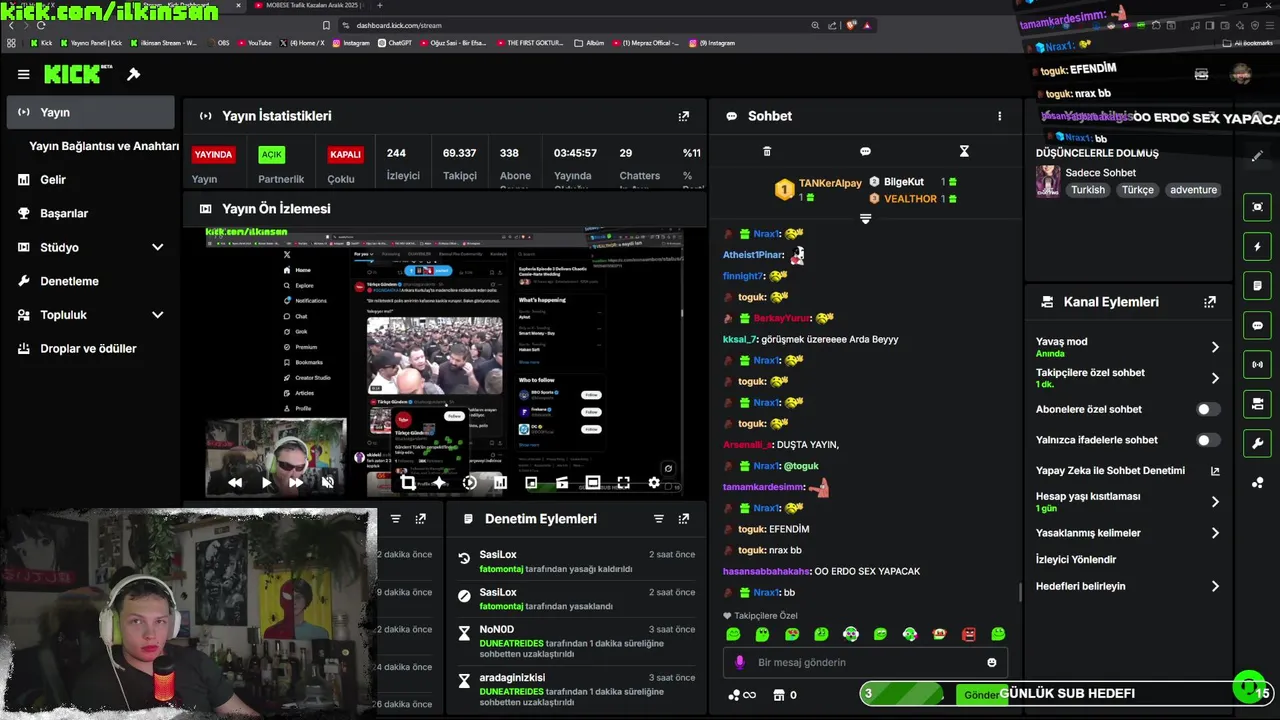Open Denetim Eylemleri filter icon

pos(659,519)
